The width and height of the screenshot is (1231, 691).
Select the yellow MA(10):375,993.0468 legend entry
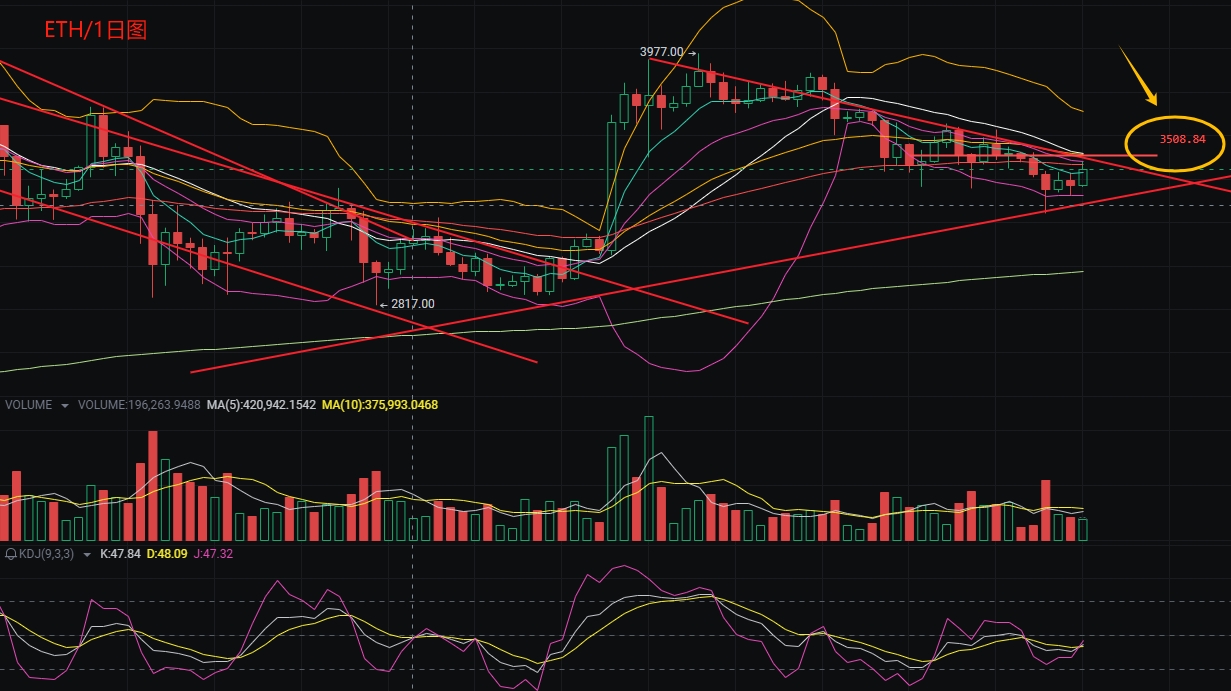pyautogui.click(x=380, y=405)
